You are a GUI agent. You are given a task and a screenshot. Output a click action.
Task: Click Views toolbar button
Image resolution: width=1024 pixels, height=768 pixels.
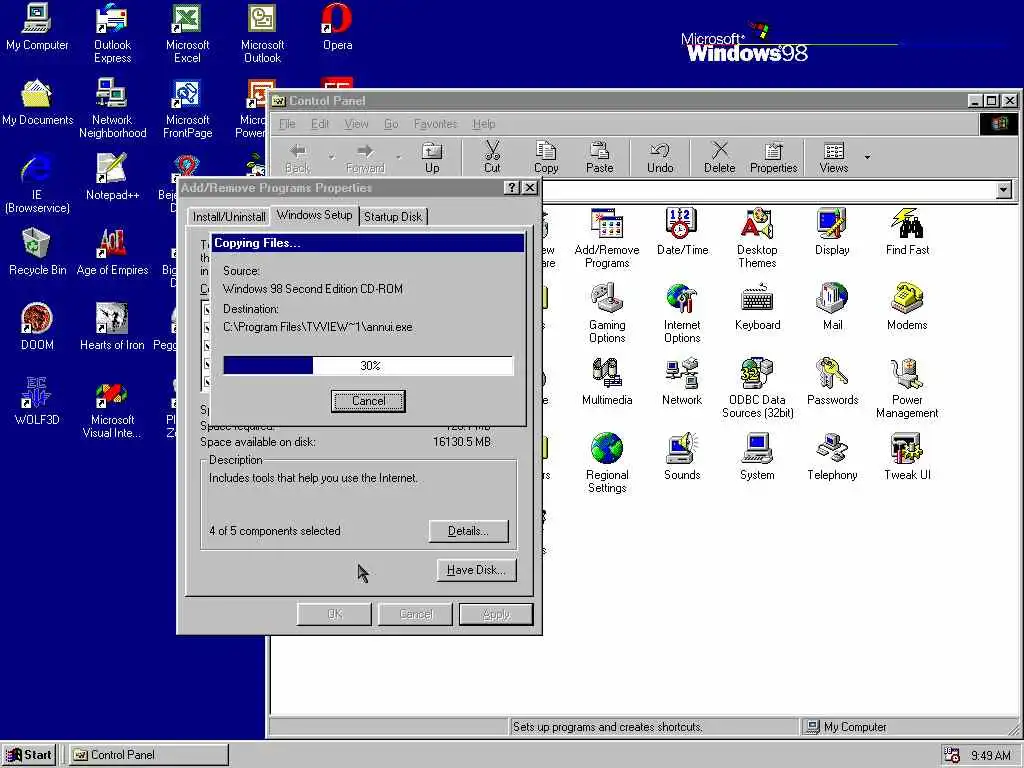tap(834, 157)
